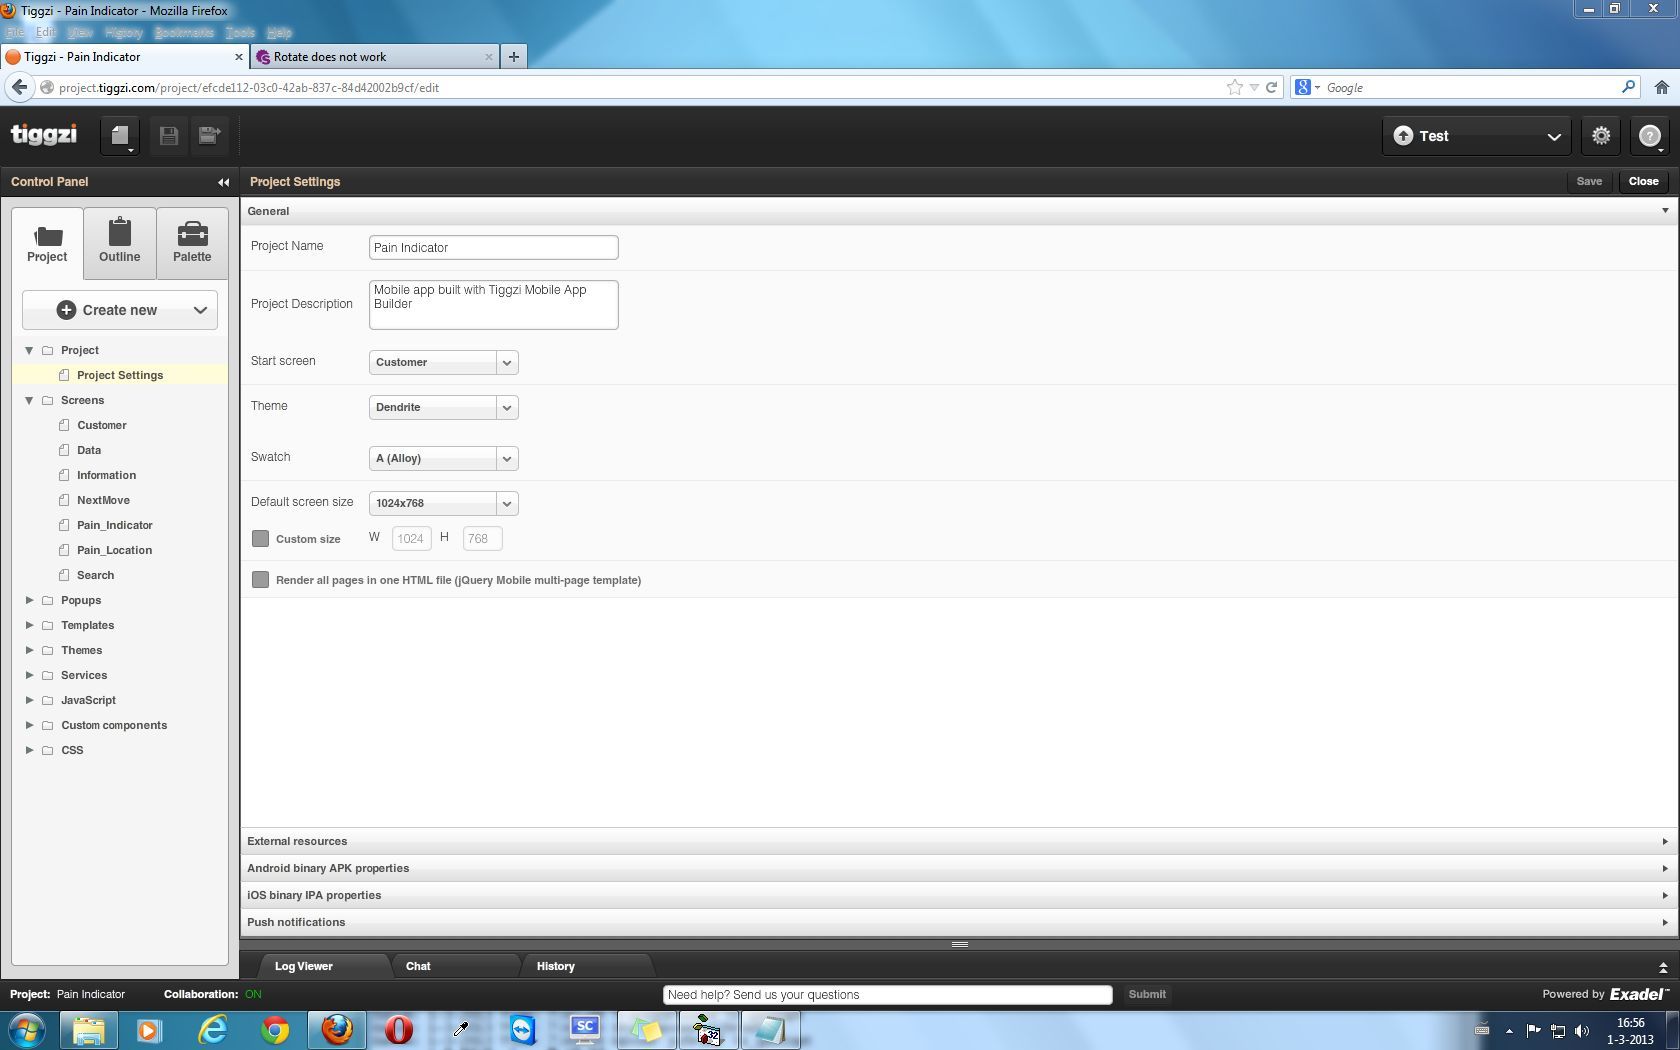Open the Theme dropdown showing Dendrite
The width and height of the screenshot is (1680, 1050).
(x=443, y=407)
